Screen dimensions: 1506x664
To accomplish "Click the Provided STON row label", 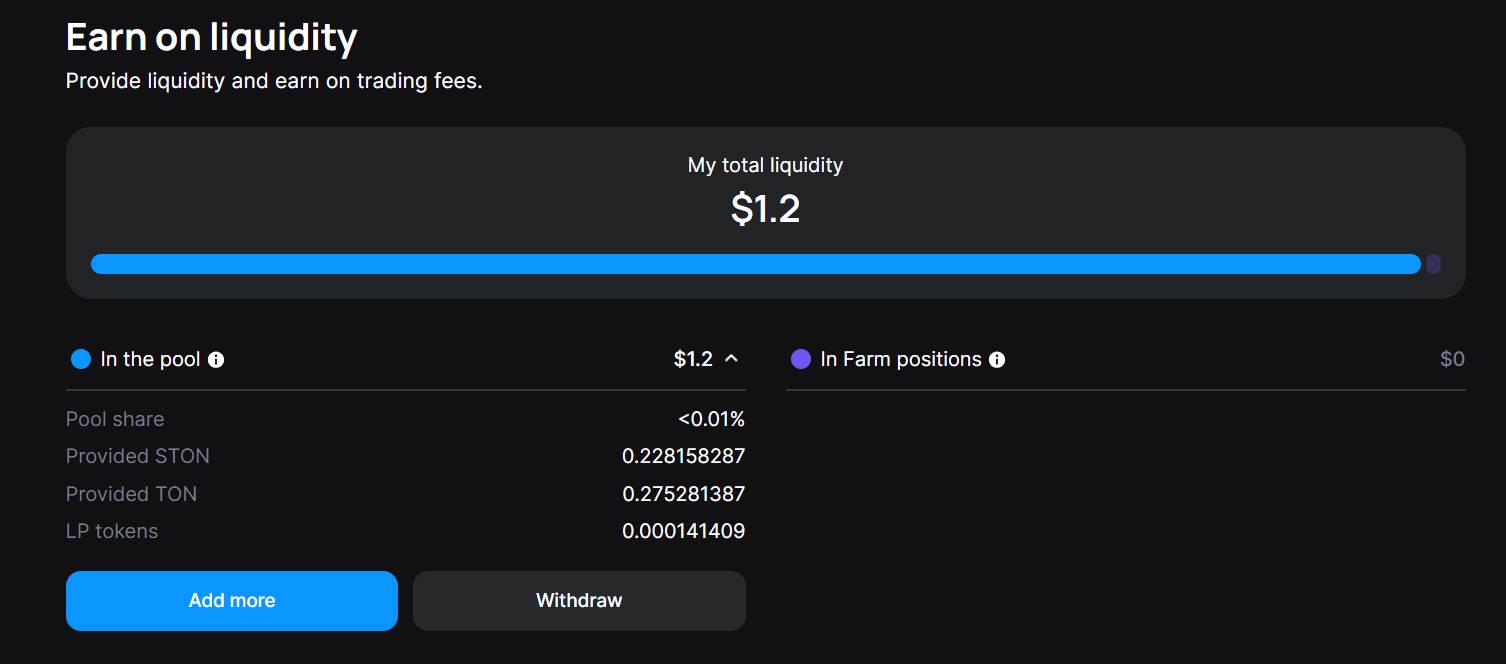I will coord(138,456).
